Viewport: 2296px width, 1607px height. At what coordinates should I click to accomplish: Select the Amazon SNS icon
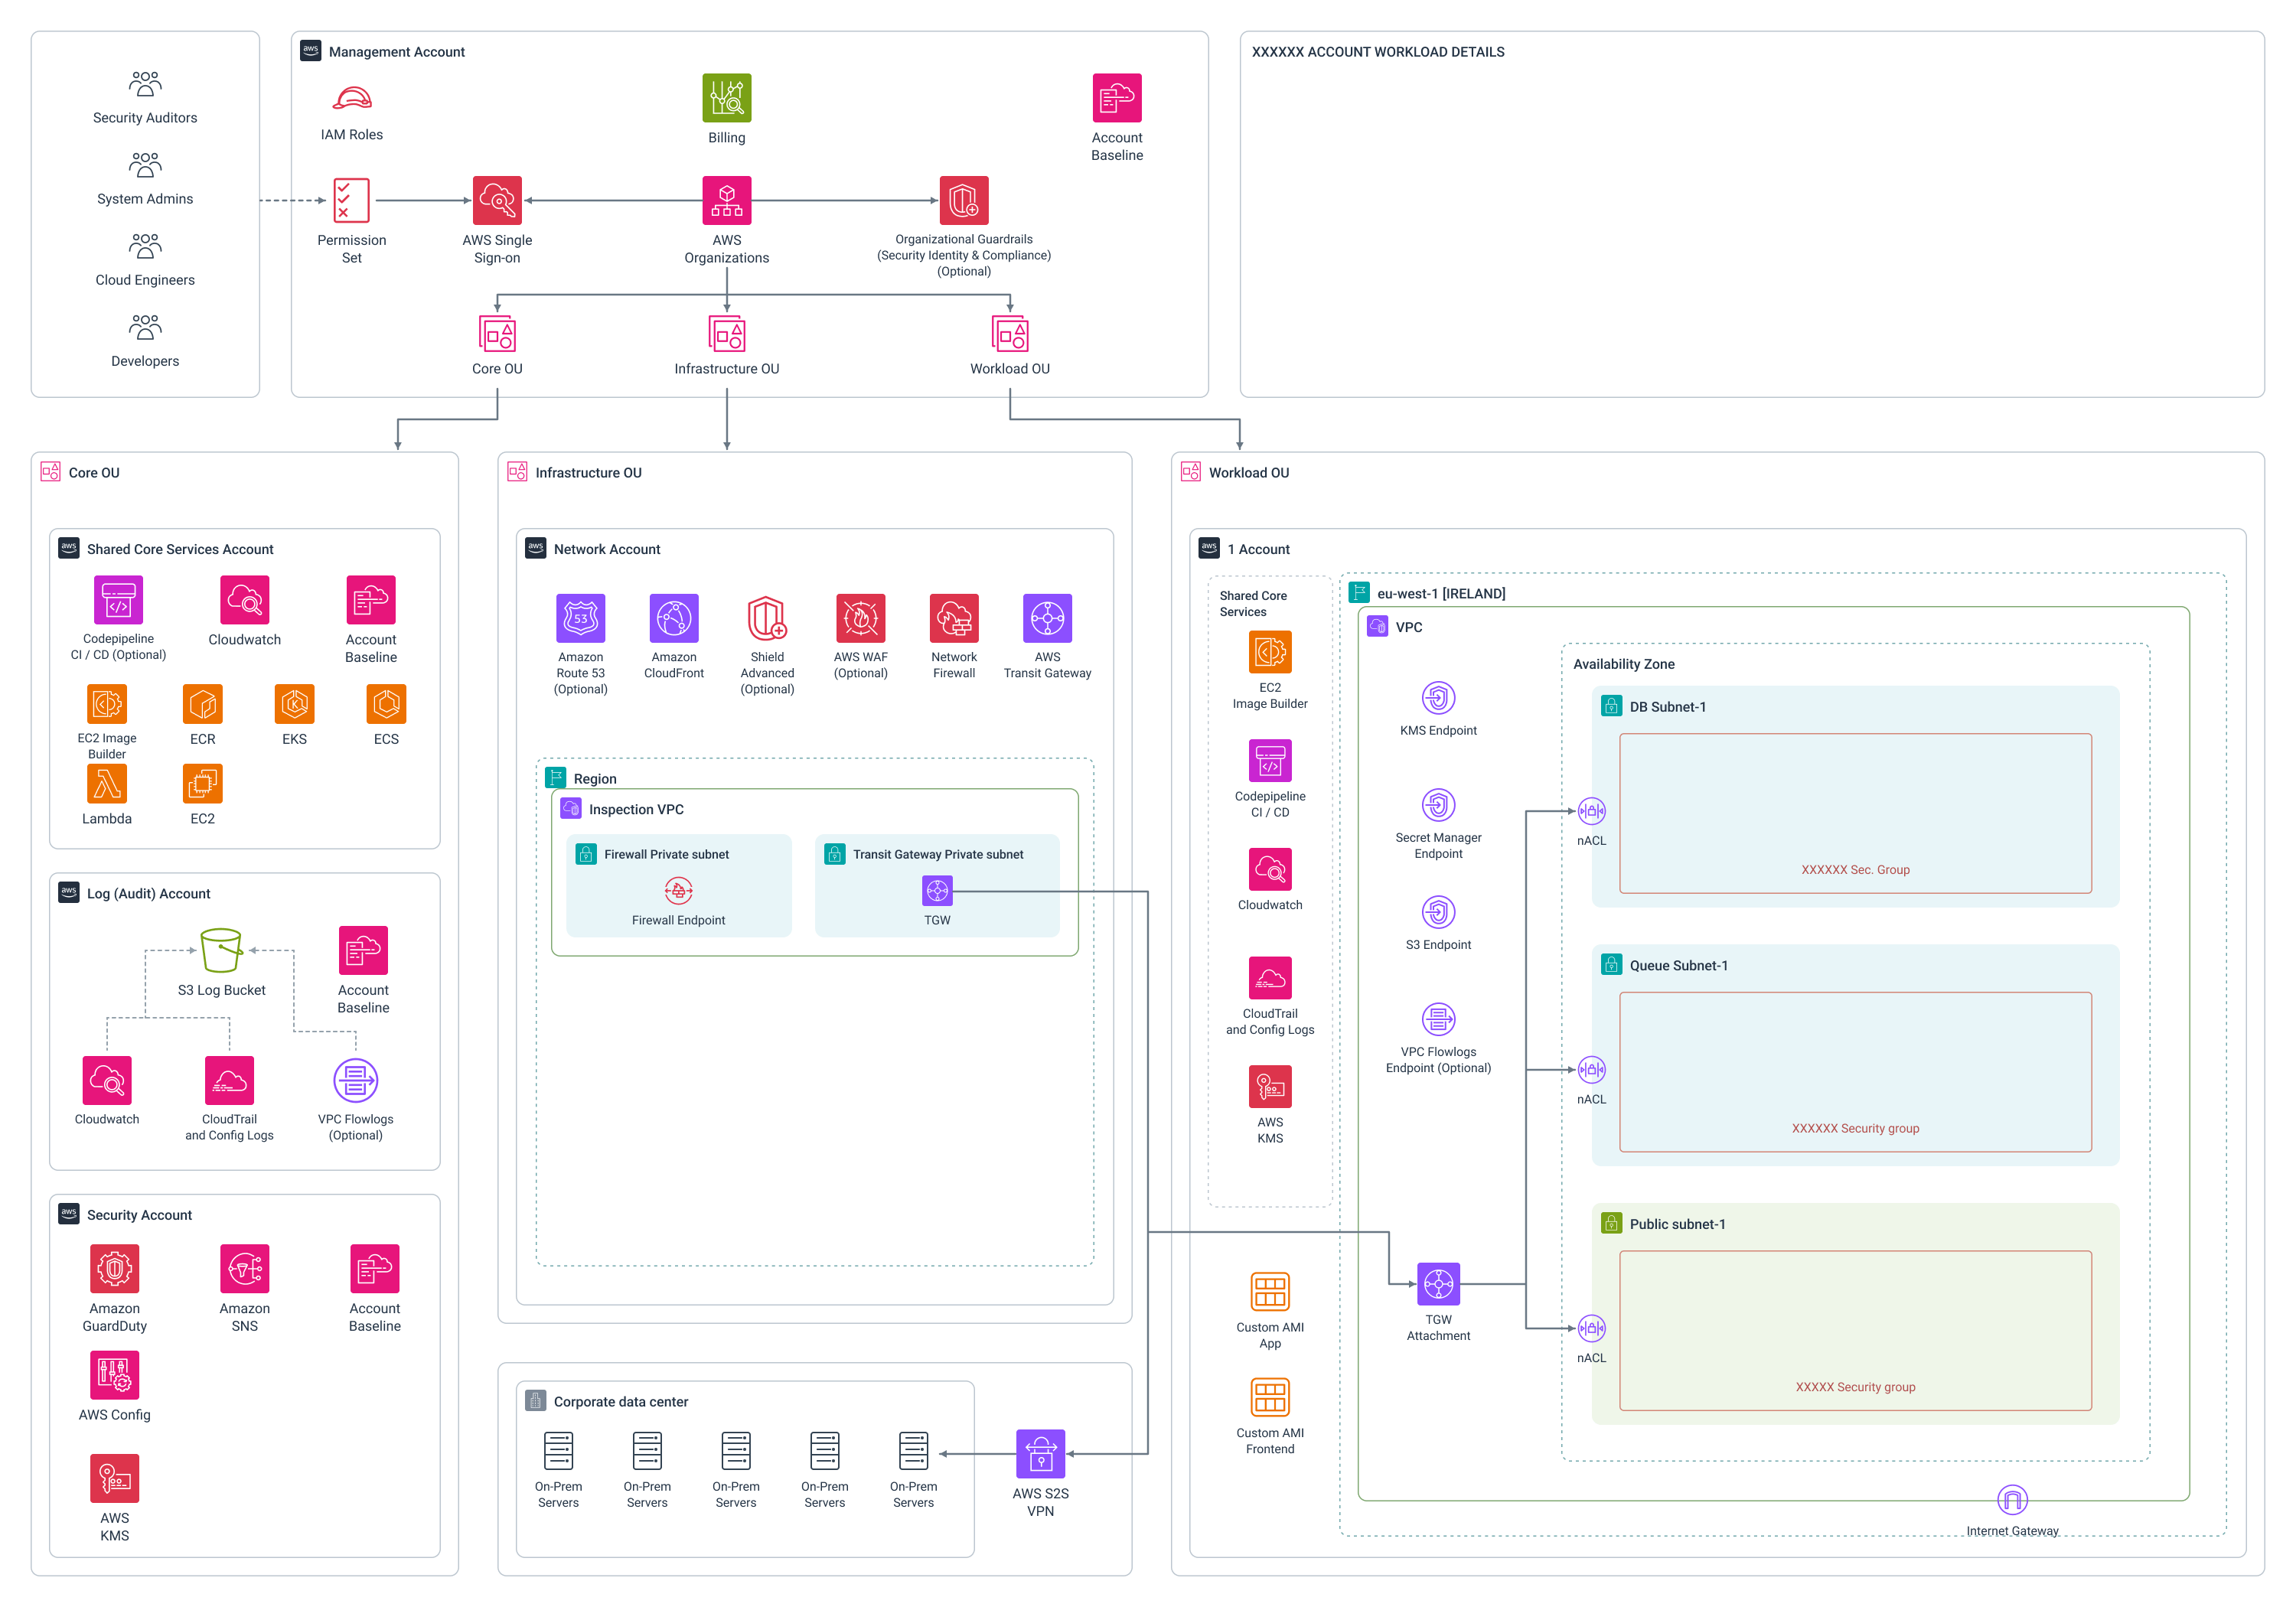click(x=245, y=1269)
